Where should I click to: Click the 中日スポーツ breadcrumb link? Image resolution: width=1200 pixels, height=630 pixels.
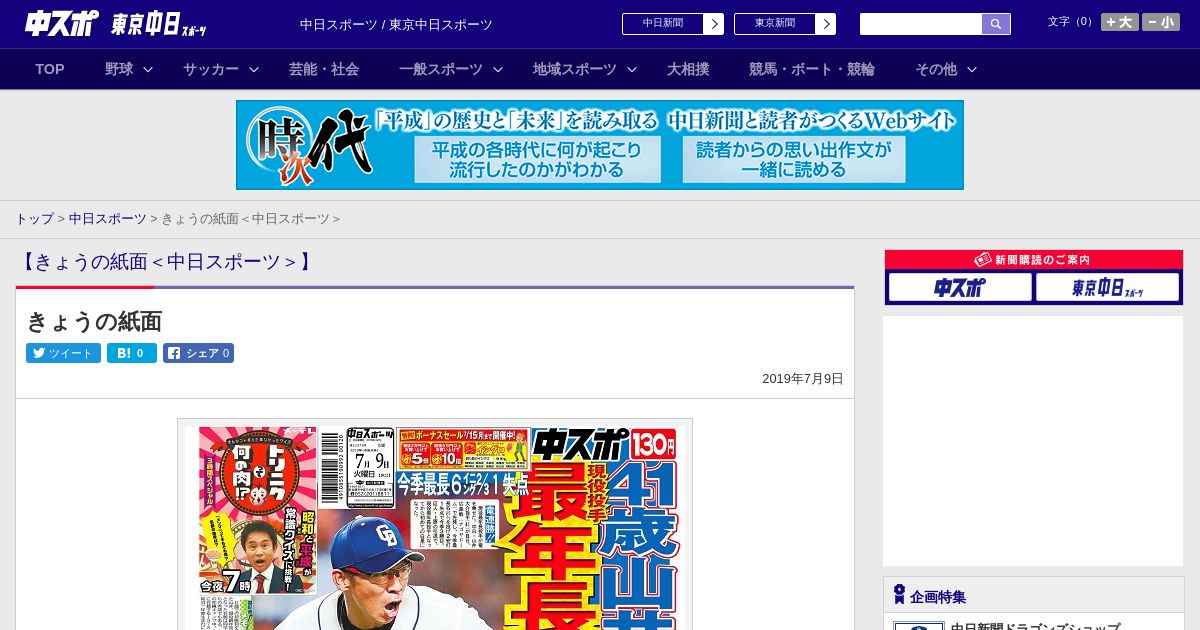[108, 218]
